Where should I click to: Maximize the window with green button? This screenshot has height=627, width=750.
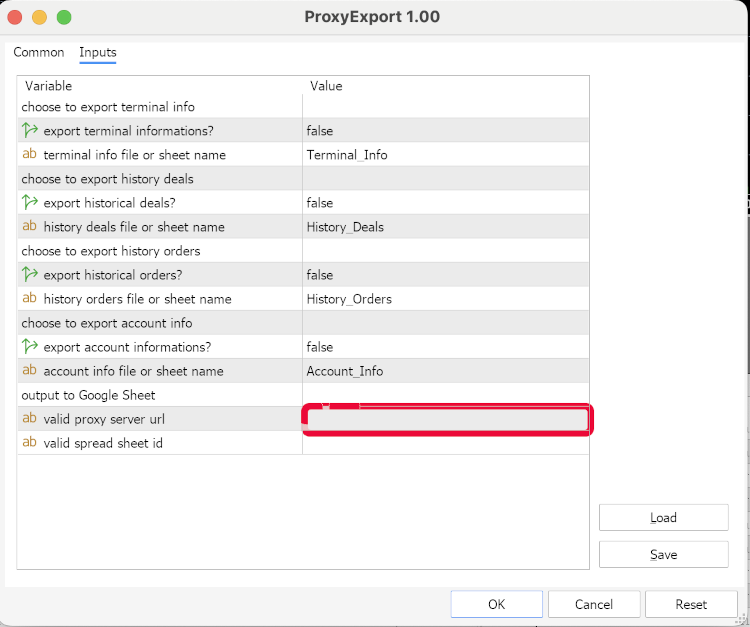[64, 17]
